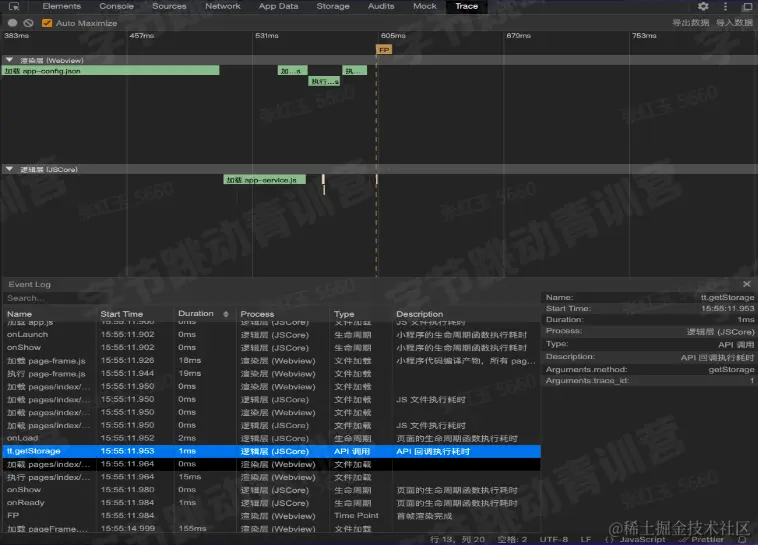The image size is (758, 545).
Task: Select the 加载 page-frame.js row
Action: 271,361
